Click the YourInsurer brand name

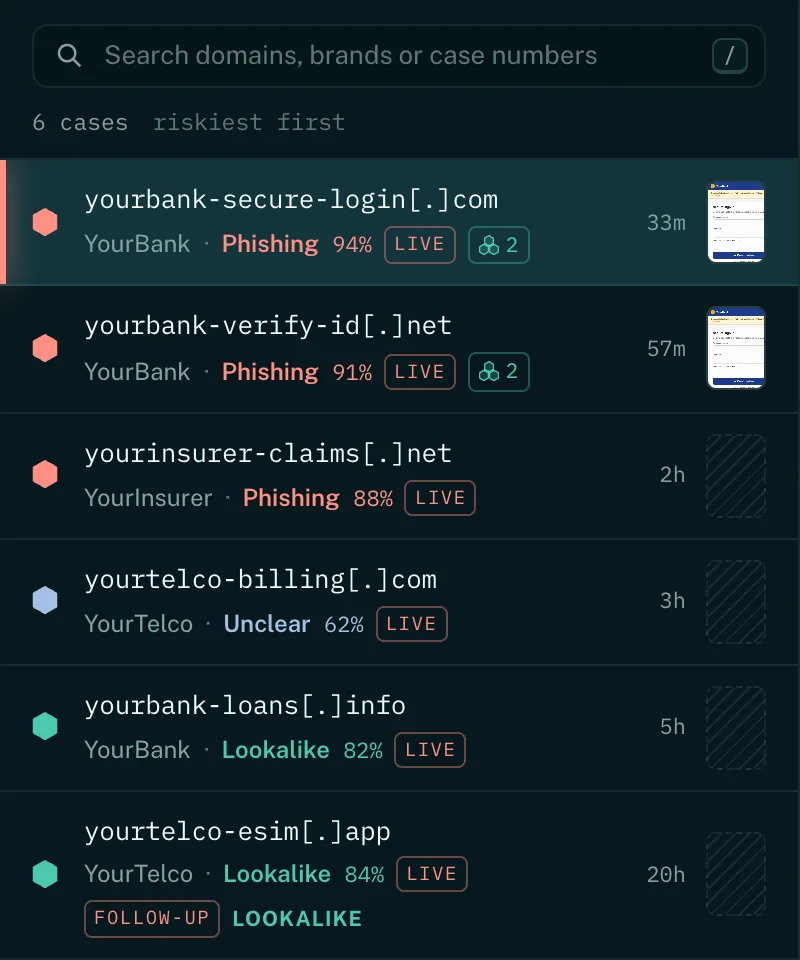tap(148, 498)
